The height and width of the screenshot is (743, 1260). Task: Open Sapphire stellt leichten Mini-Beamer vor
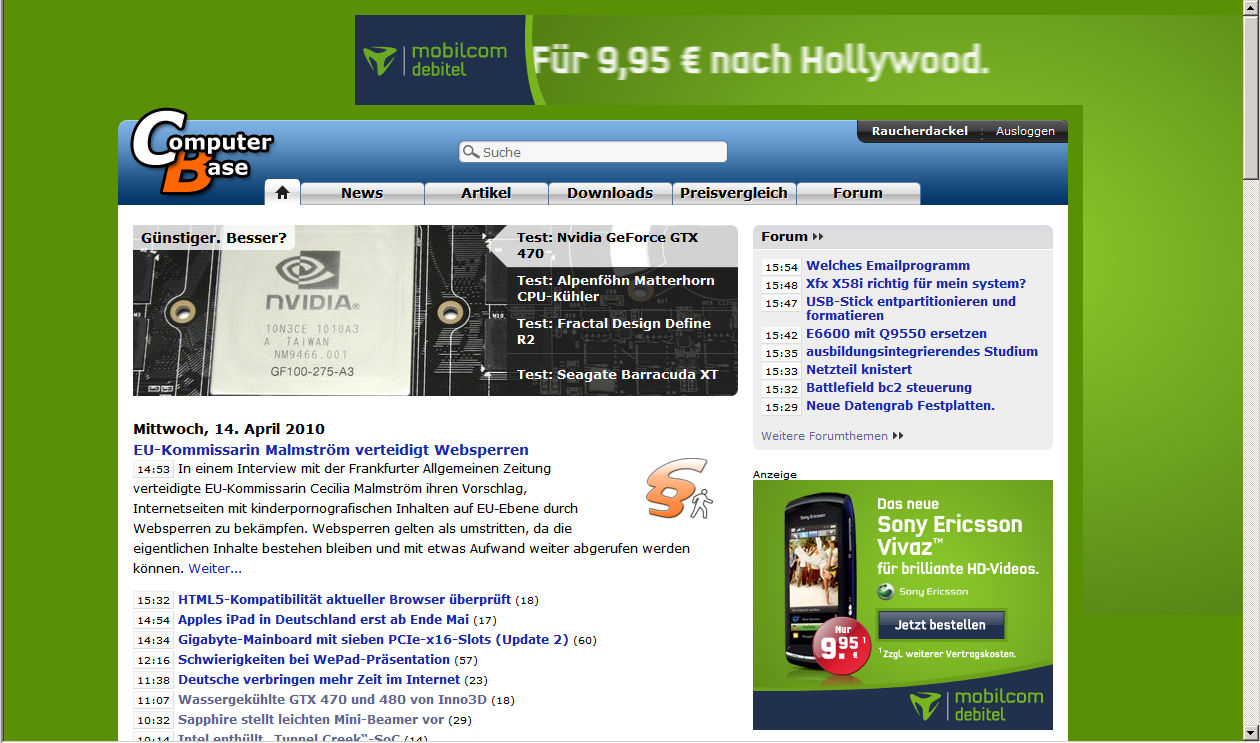[x=311, y=720]
